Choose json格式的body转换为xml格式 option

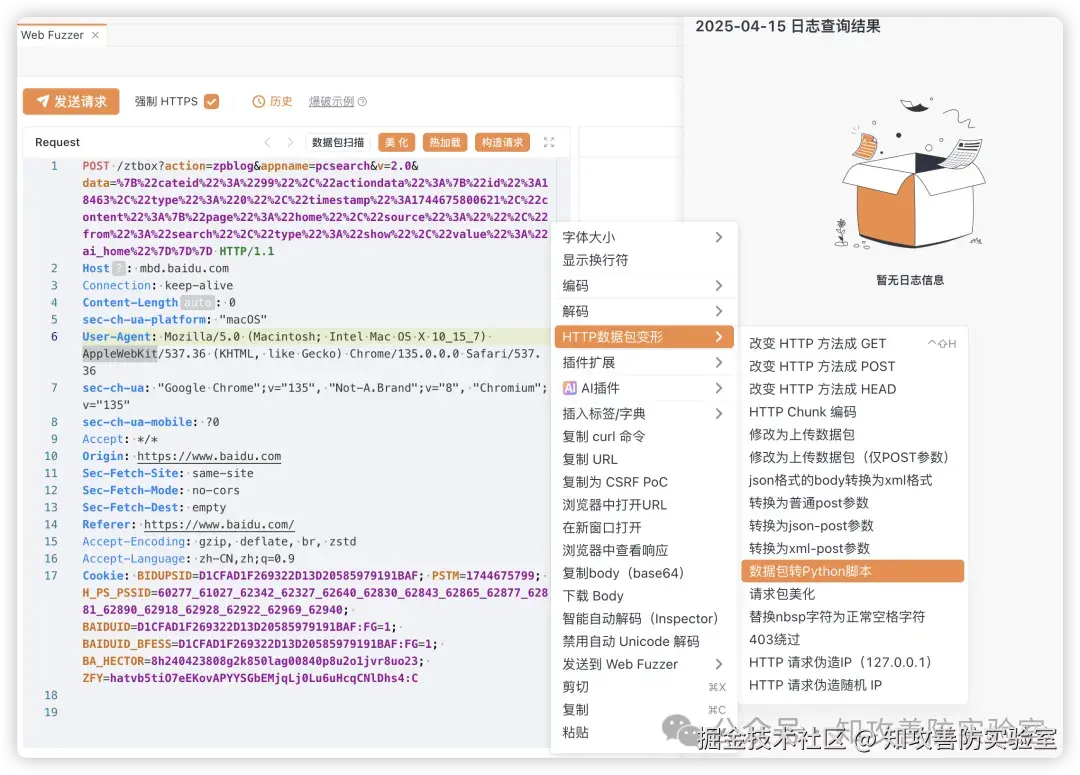(853, 479)
